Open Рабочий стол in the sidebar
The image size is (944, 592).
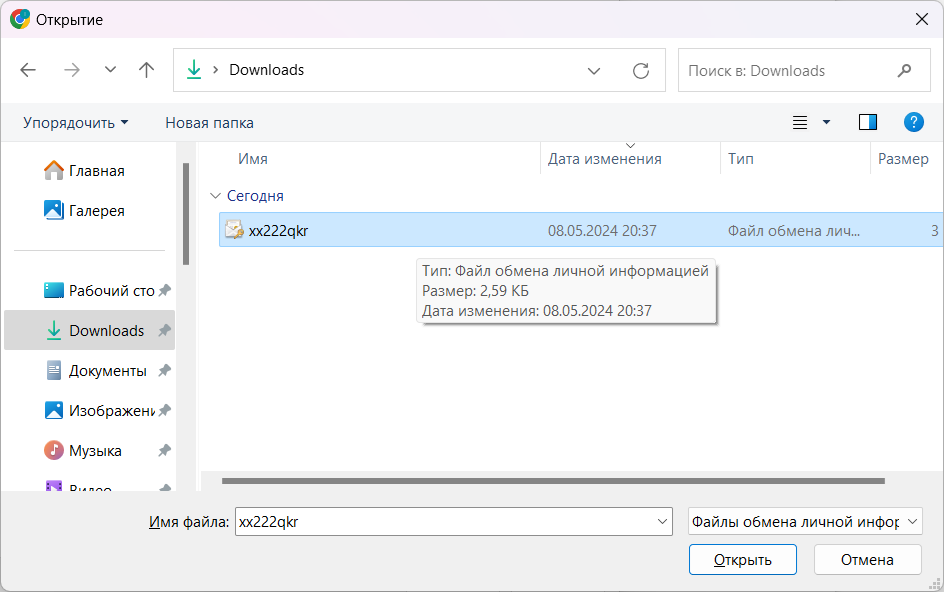[99, 291]
